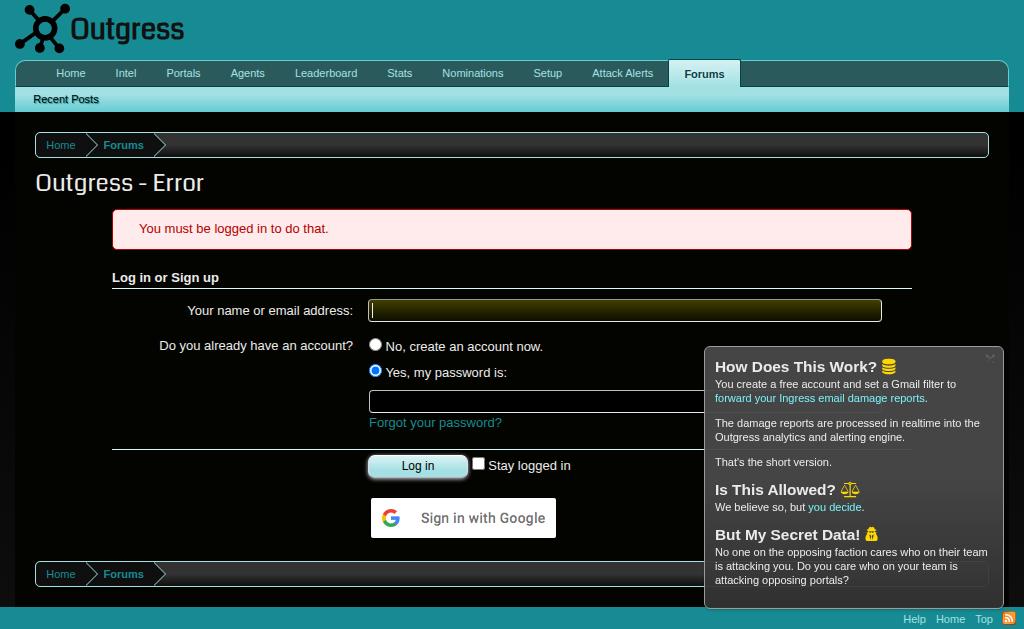Click the scales emoji beside 'Is This Allowed?'
The height and width of the screenshot is (629, 1024).
tap(850, 489)
